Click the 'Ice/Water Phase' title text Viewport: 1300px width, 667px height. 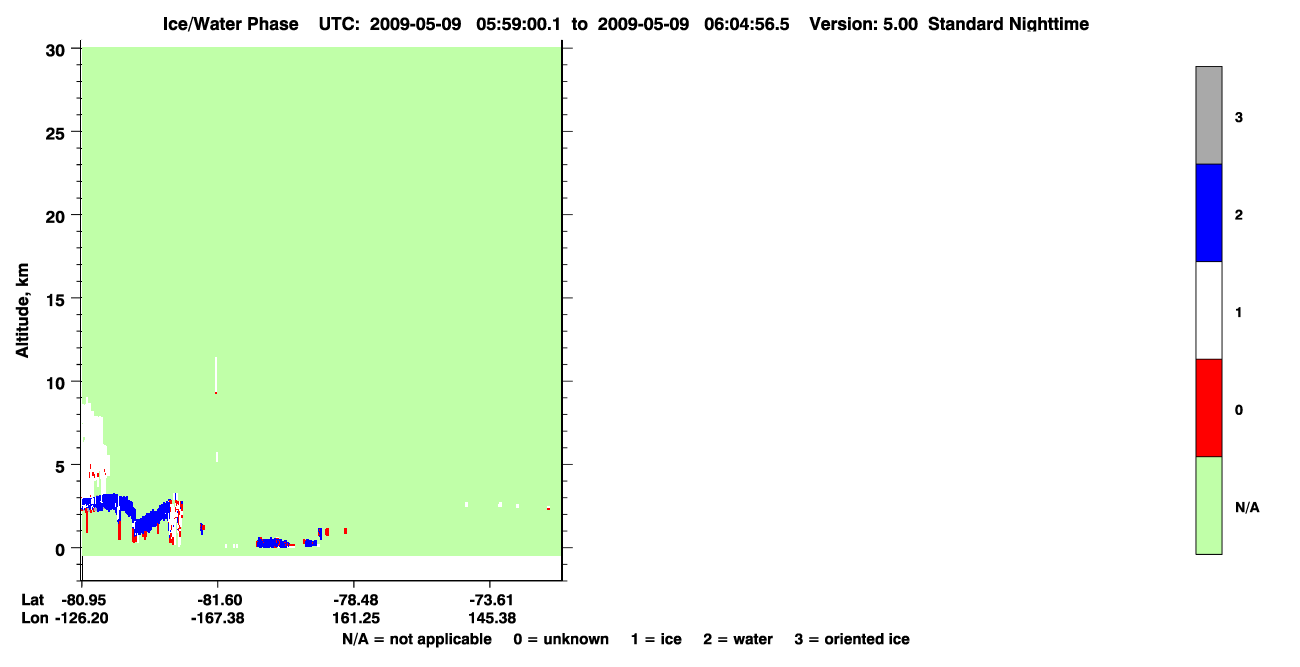pyautogui.click(x=231, y=24)
